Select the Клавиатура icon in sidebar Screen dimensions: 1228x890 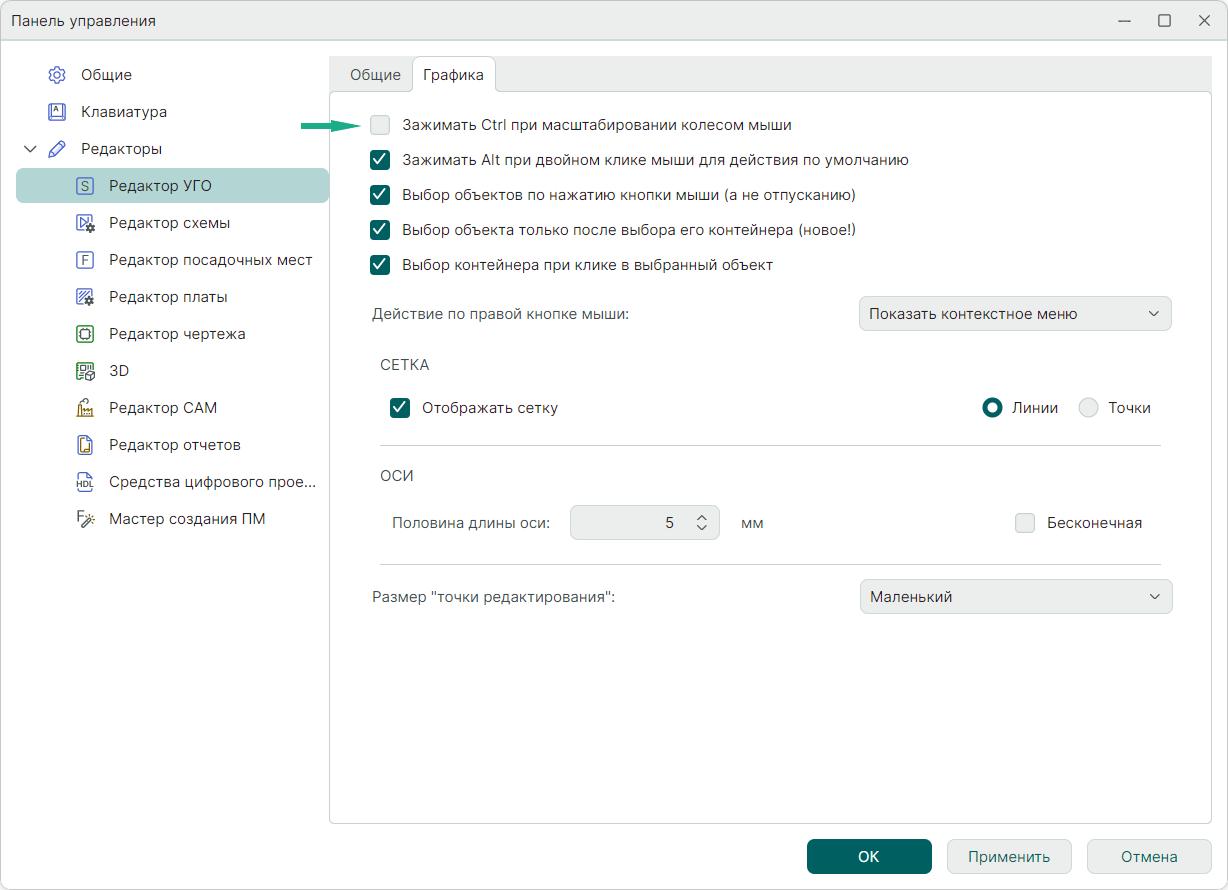tap(57, 112)
